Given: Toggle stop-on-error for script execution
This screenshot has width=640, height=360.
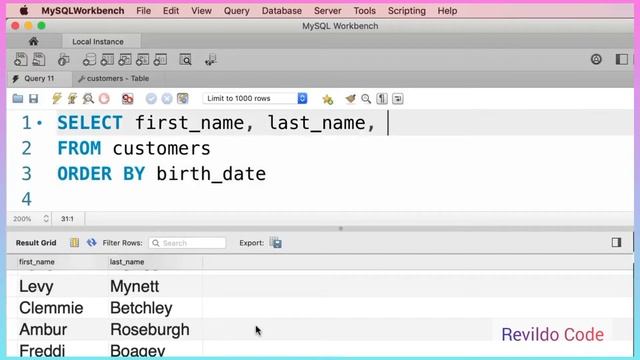Looking at the screenshot, I should [128, 98].
